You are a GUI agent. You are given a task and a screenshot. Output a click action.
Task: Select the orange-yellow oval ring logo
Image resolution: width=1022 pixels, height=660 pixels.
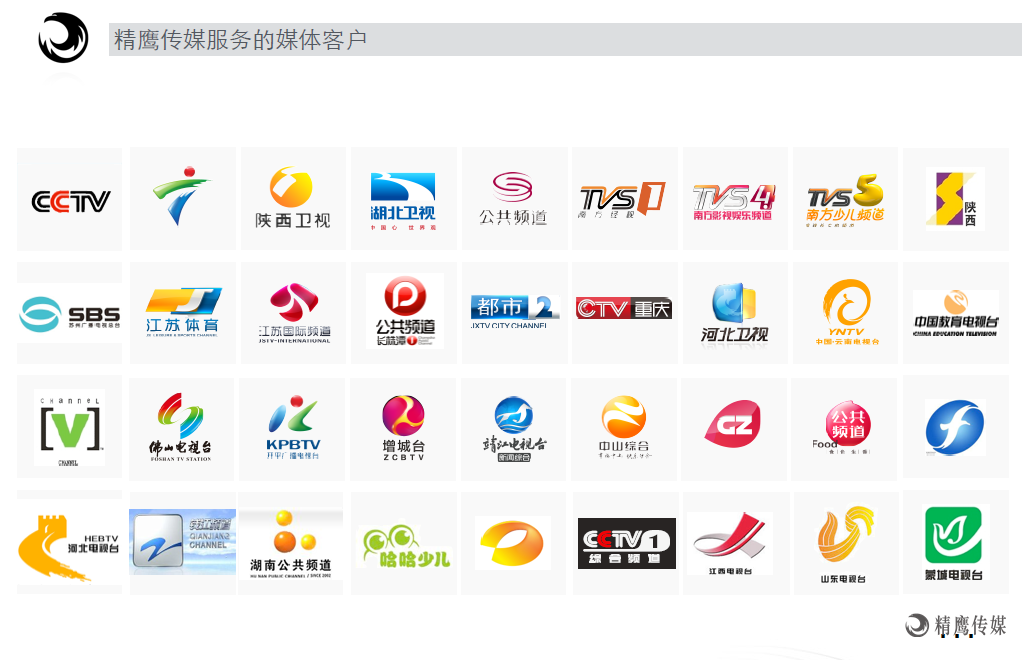[x=512, y=543]
